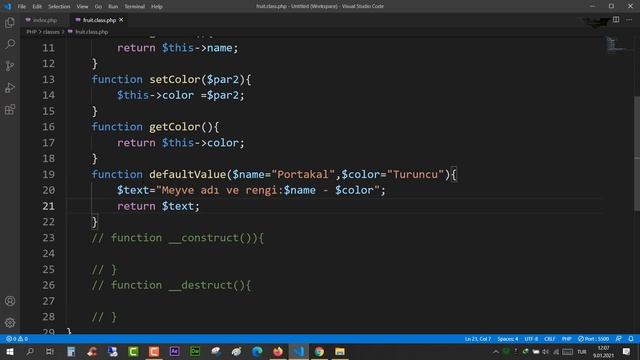Open the Manage gear icon
This screenshot has height=360, width=640.
[x=10, y=322]
